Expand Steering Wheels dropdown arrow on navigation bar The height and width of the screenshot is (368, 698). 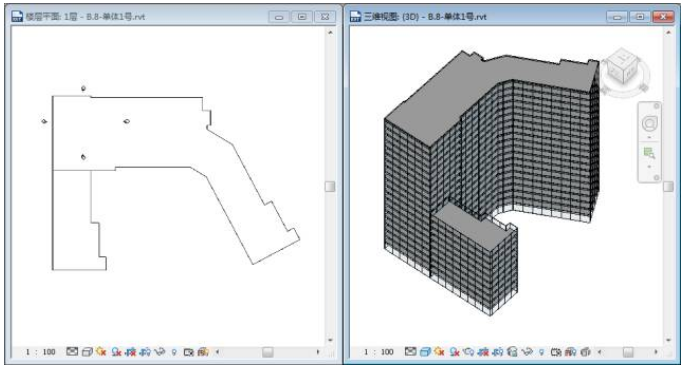[649, 136]
